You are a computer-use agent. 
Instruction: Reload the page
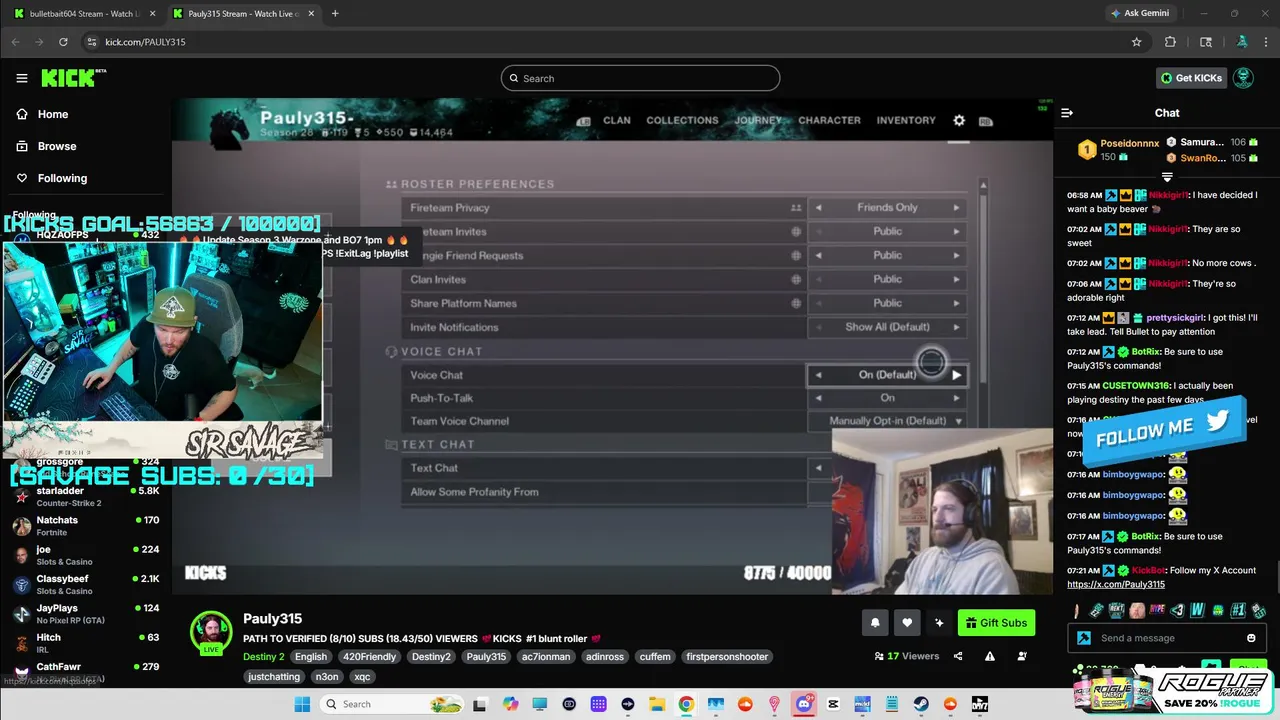tap(63, 42)
